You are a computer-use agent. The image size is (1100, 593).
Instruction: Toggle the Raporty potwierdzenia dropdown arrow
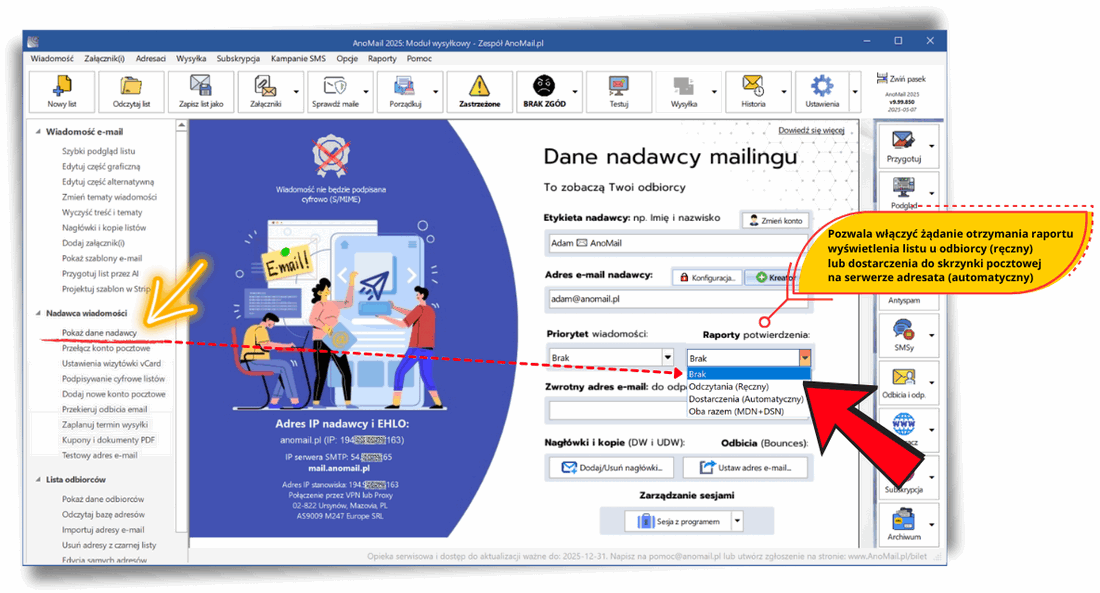(805, 358)
